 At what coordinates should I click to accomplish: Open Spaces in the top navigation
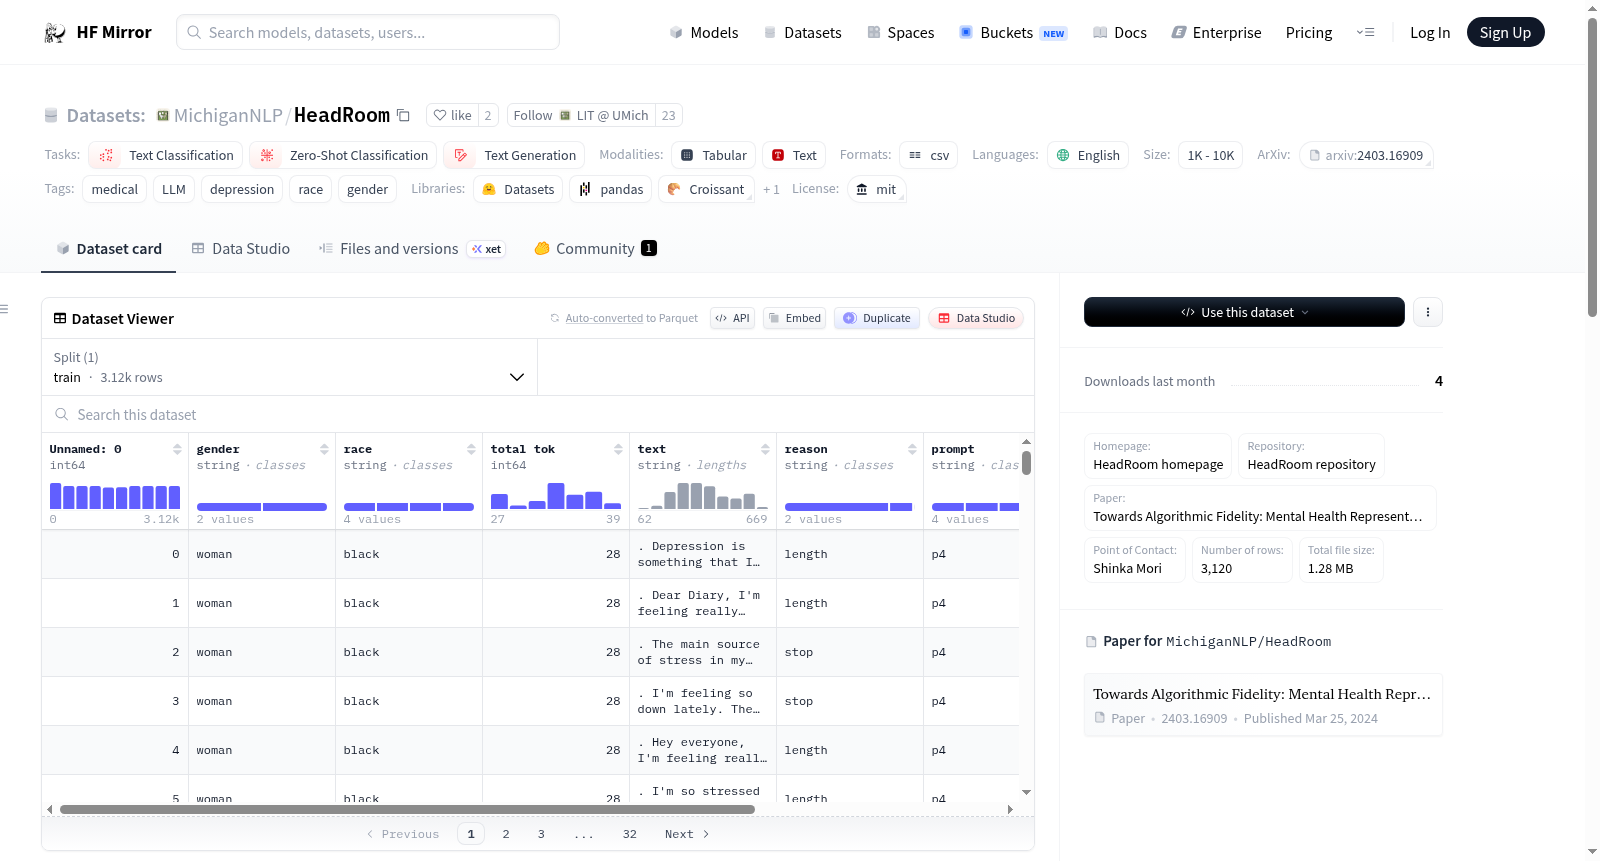[900, 33]
